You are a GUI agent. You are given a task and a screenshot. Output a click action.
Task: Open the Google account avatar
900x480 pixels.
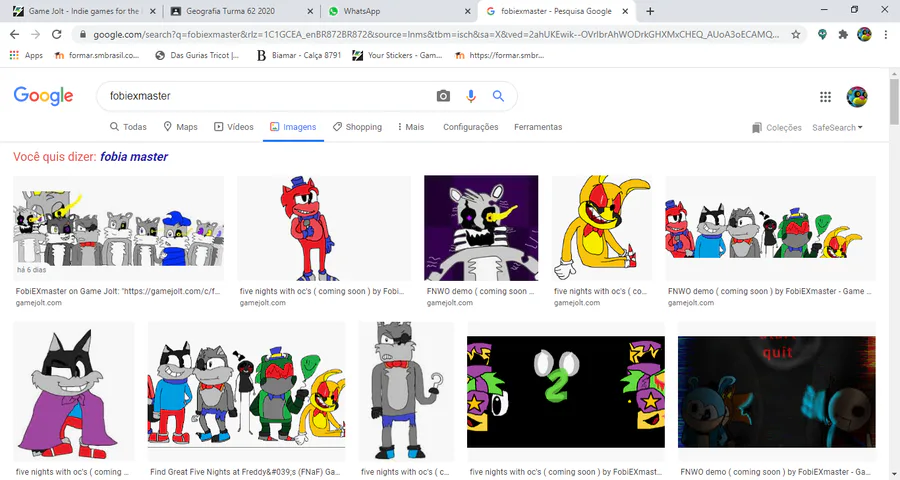[x=857, y=96]
